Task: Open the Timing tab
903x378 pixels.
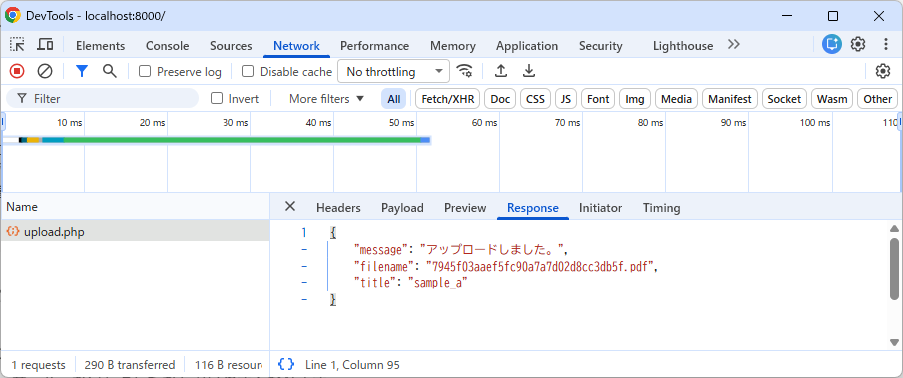Action: pos(661,208)
